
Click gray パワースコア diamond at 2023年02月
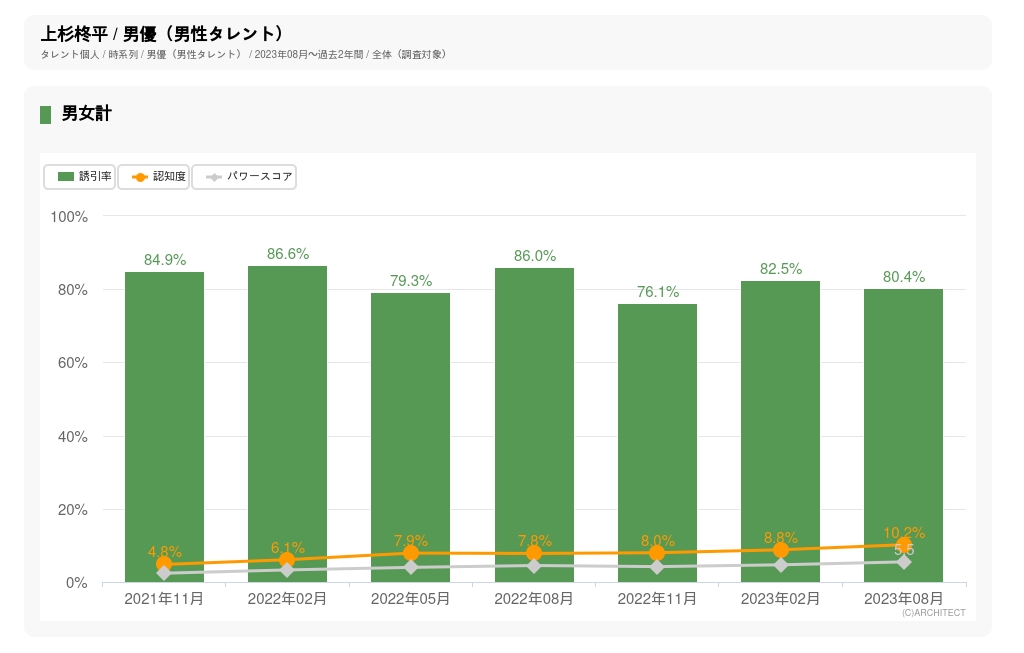pyautogui.click(x=780, y=565)
